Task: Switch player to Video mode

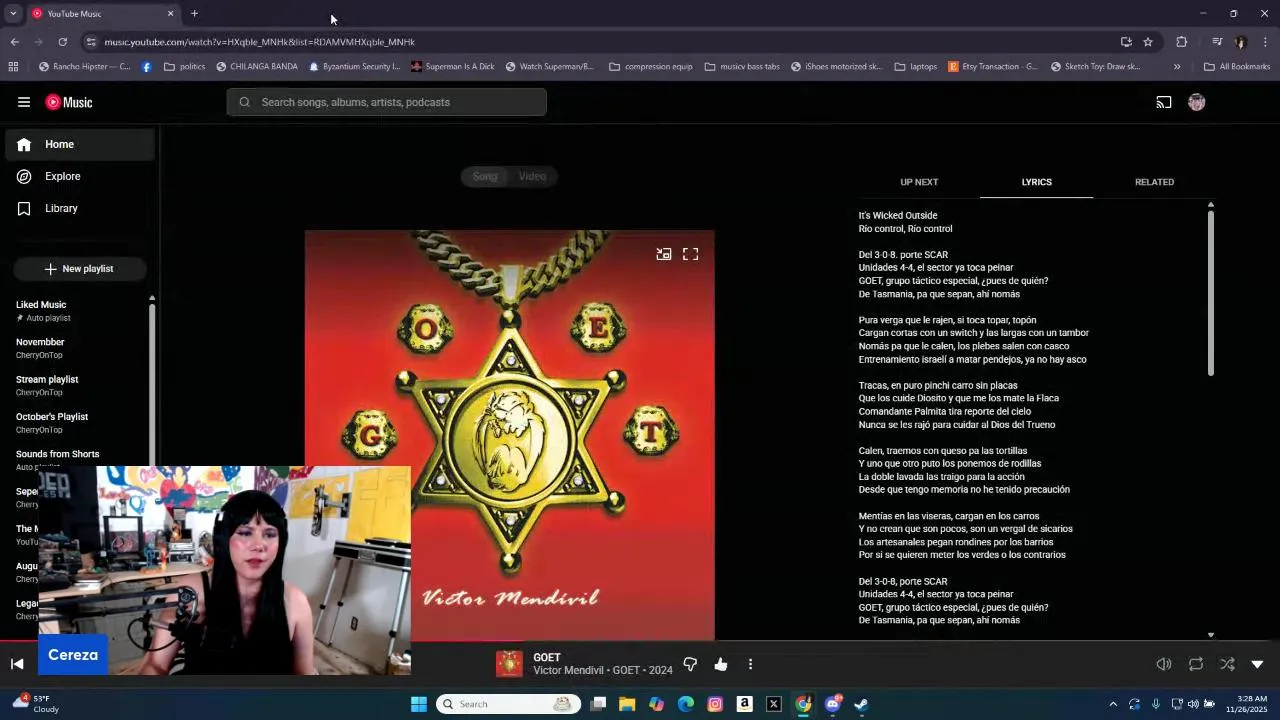Action: click(x=532, y=176)
